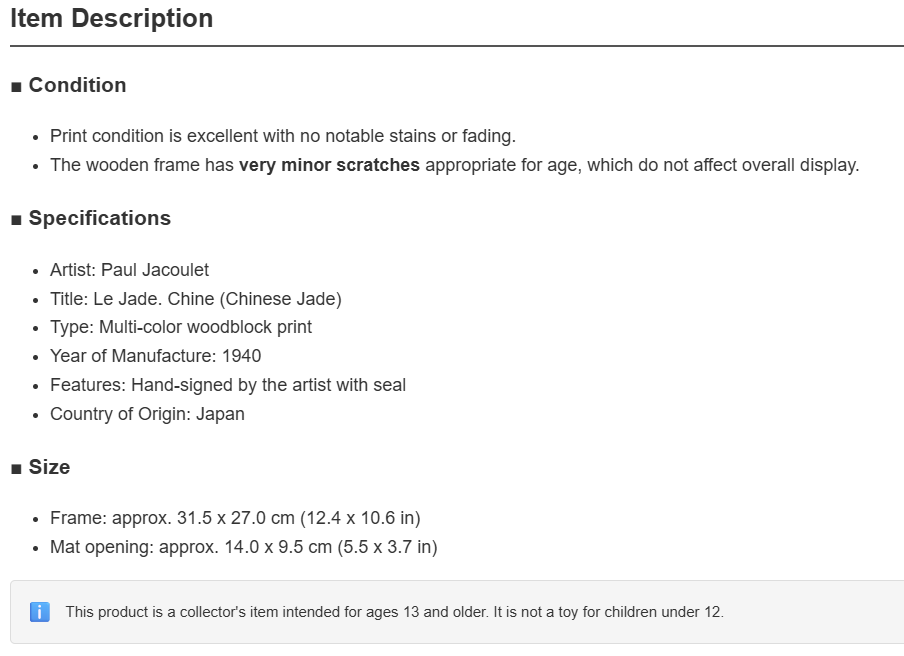Click the Mat opening dimensions line

(x=244, y=546)
